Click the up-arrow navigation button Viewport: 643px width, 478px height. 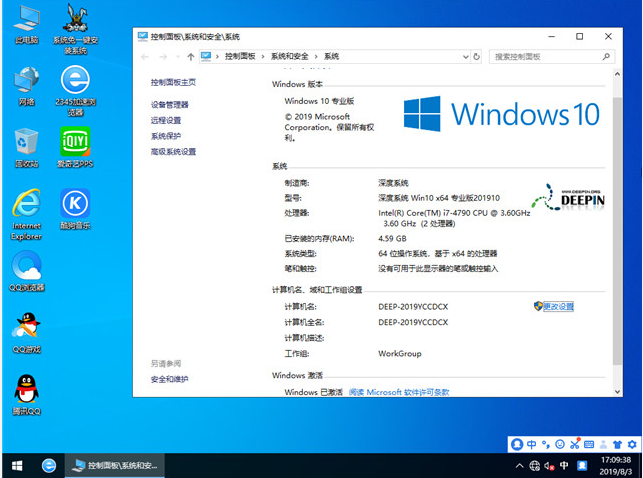(189, 56)
